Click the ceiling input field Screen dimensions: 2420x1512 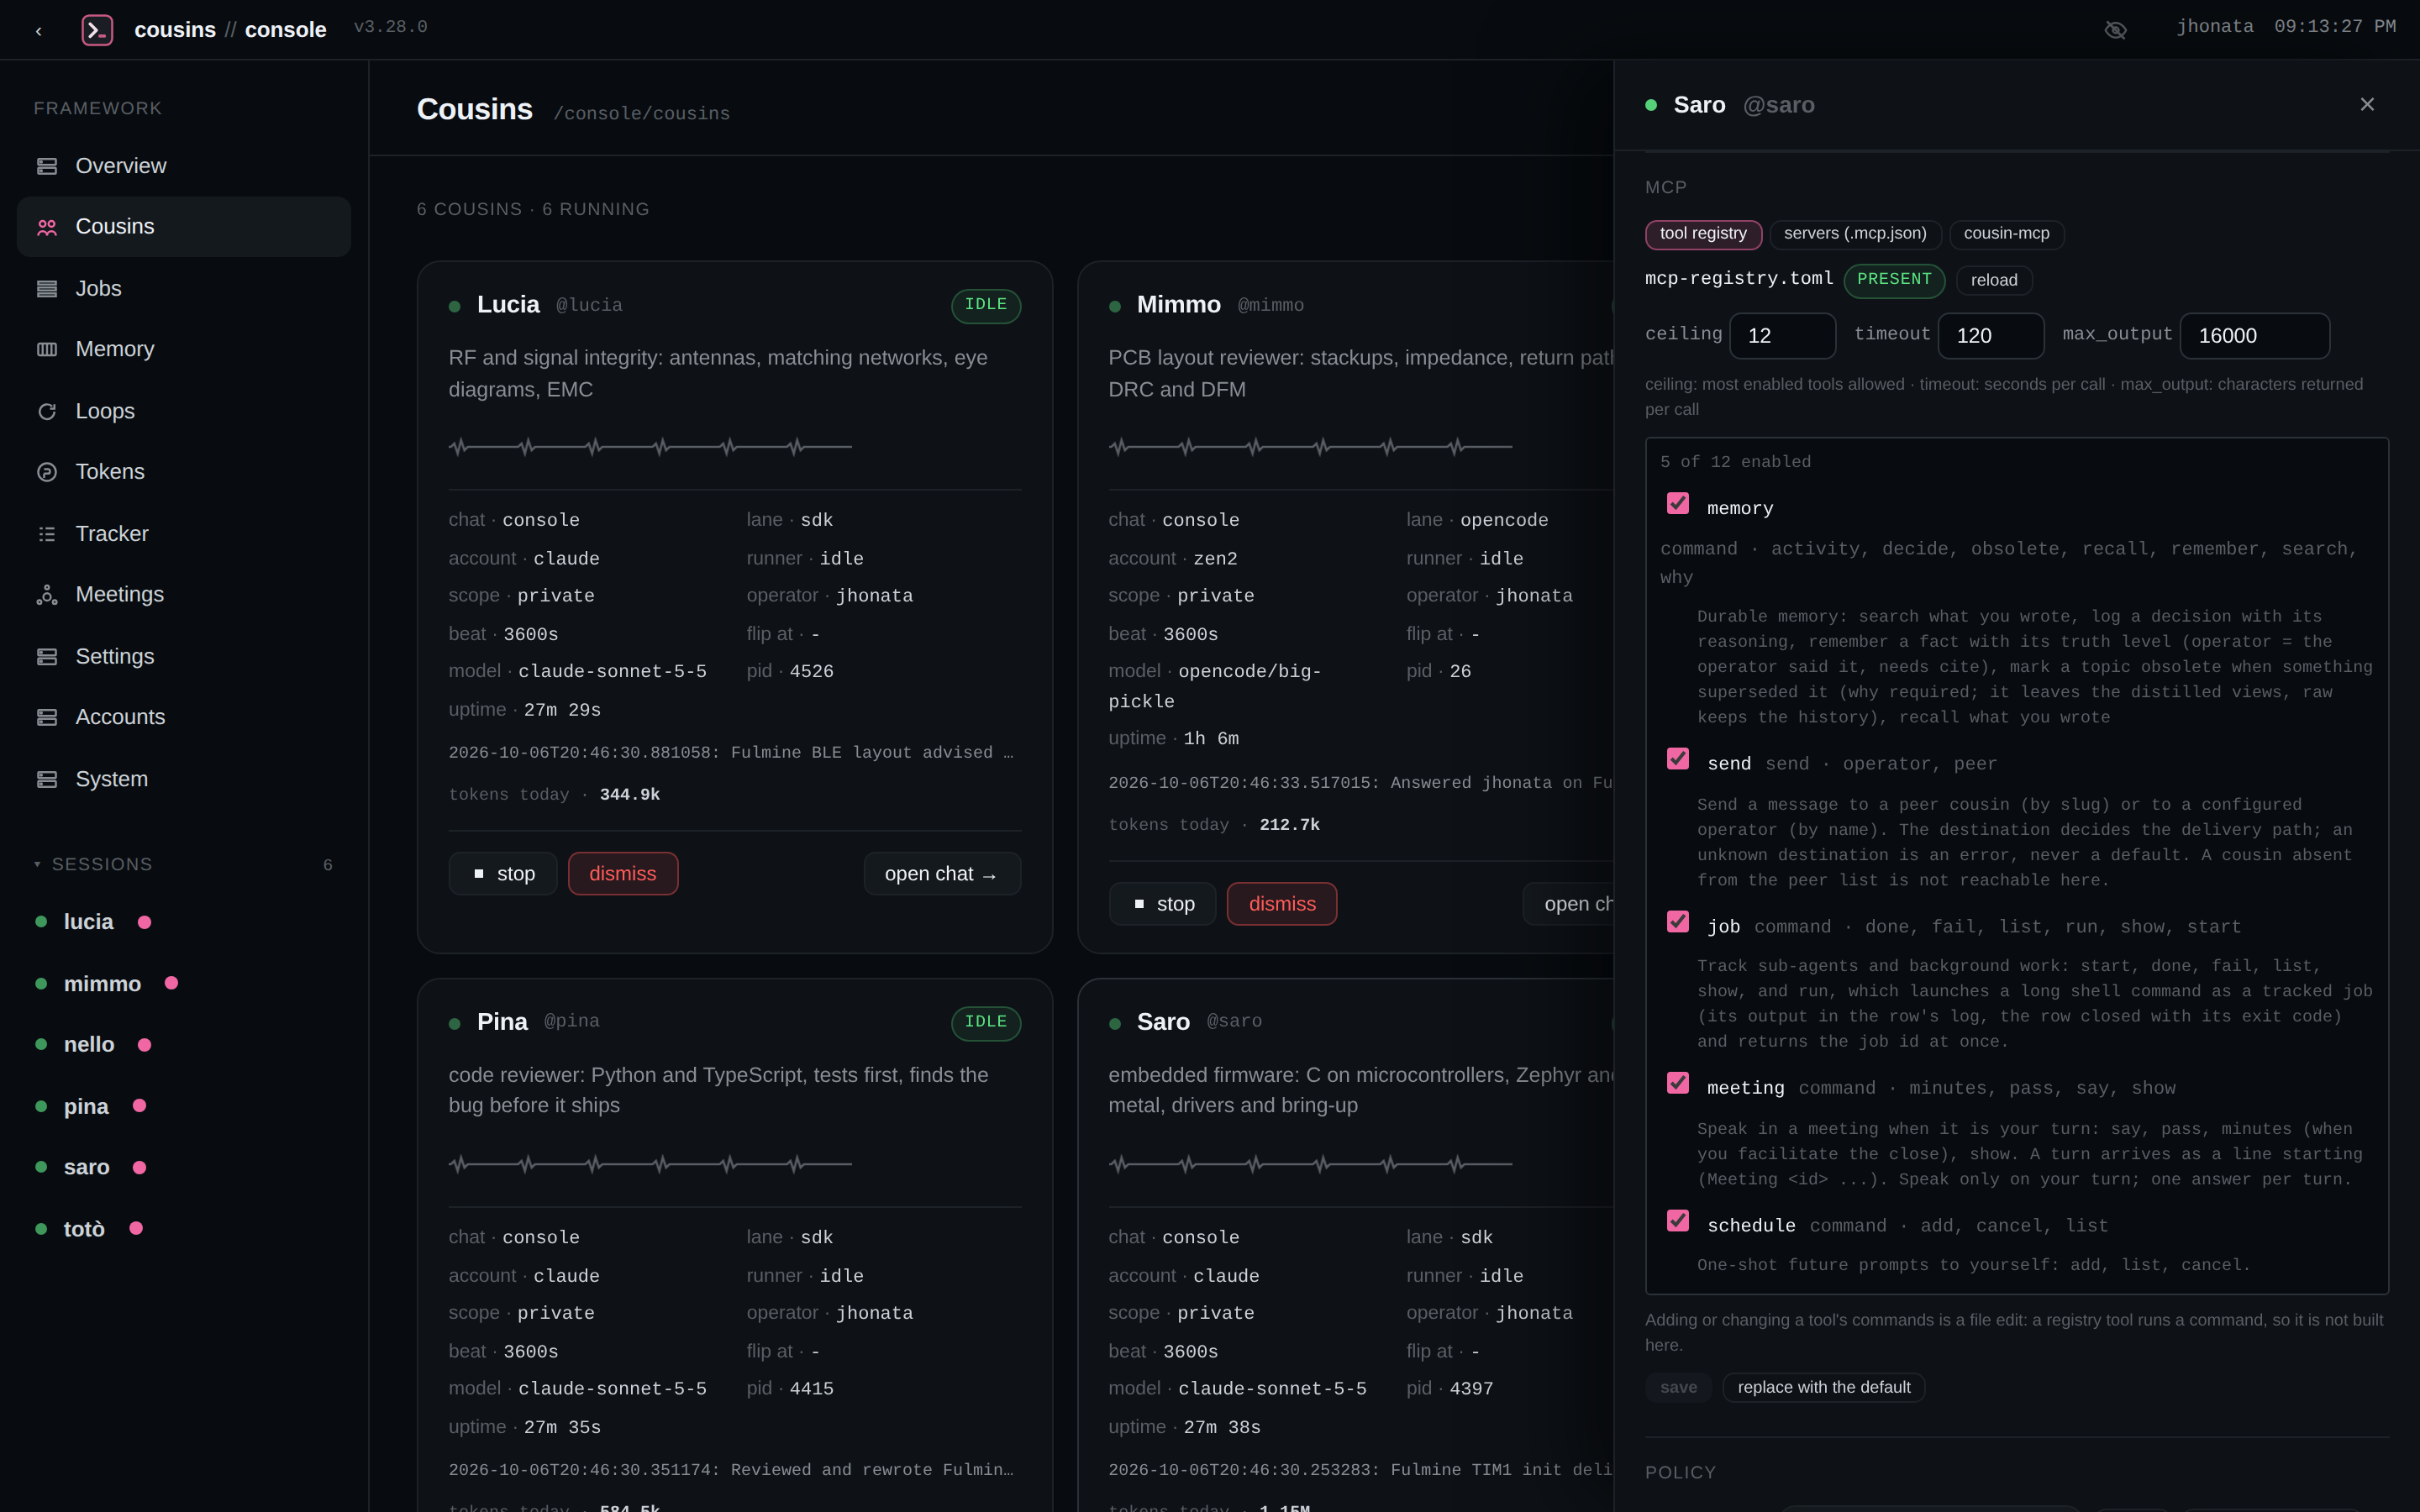(x=1782, y=336)
